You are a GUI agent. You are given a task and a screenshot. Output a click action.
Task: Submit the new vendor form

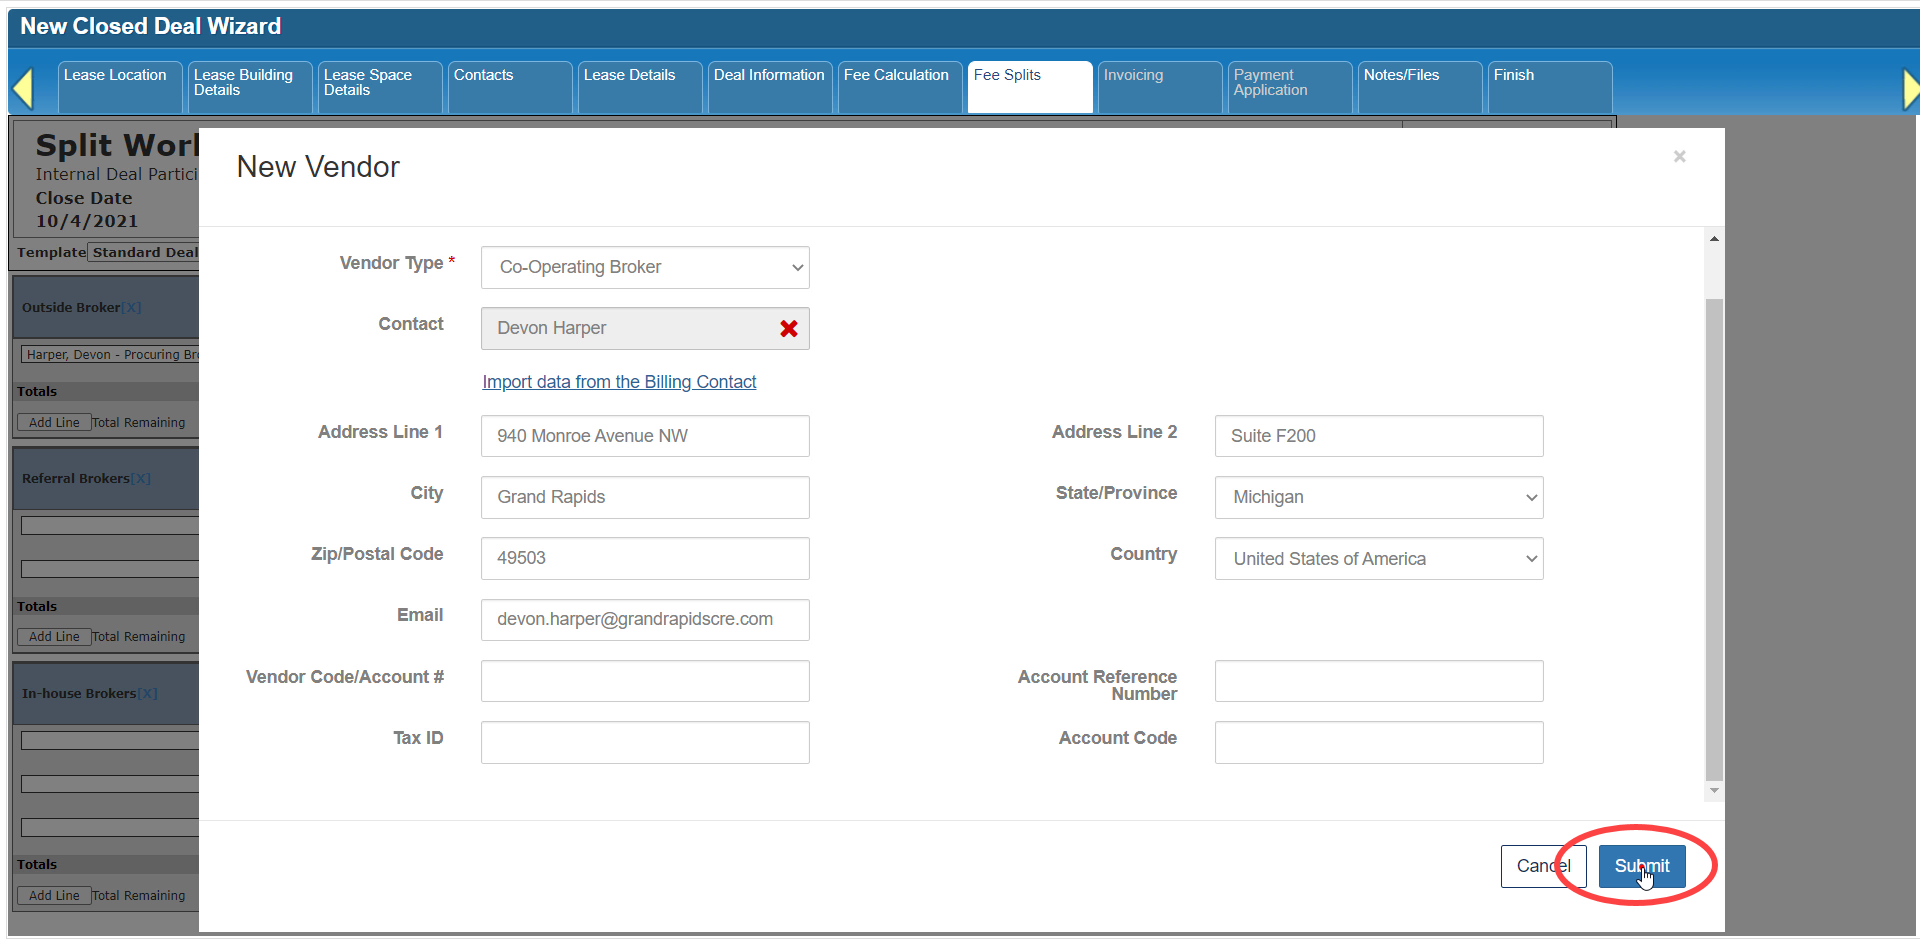tap(1641, 866)
